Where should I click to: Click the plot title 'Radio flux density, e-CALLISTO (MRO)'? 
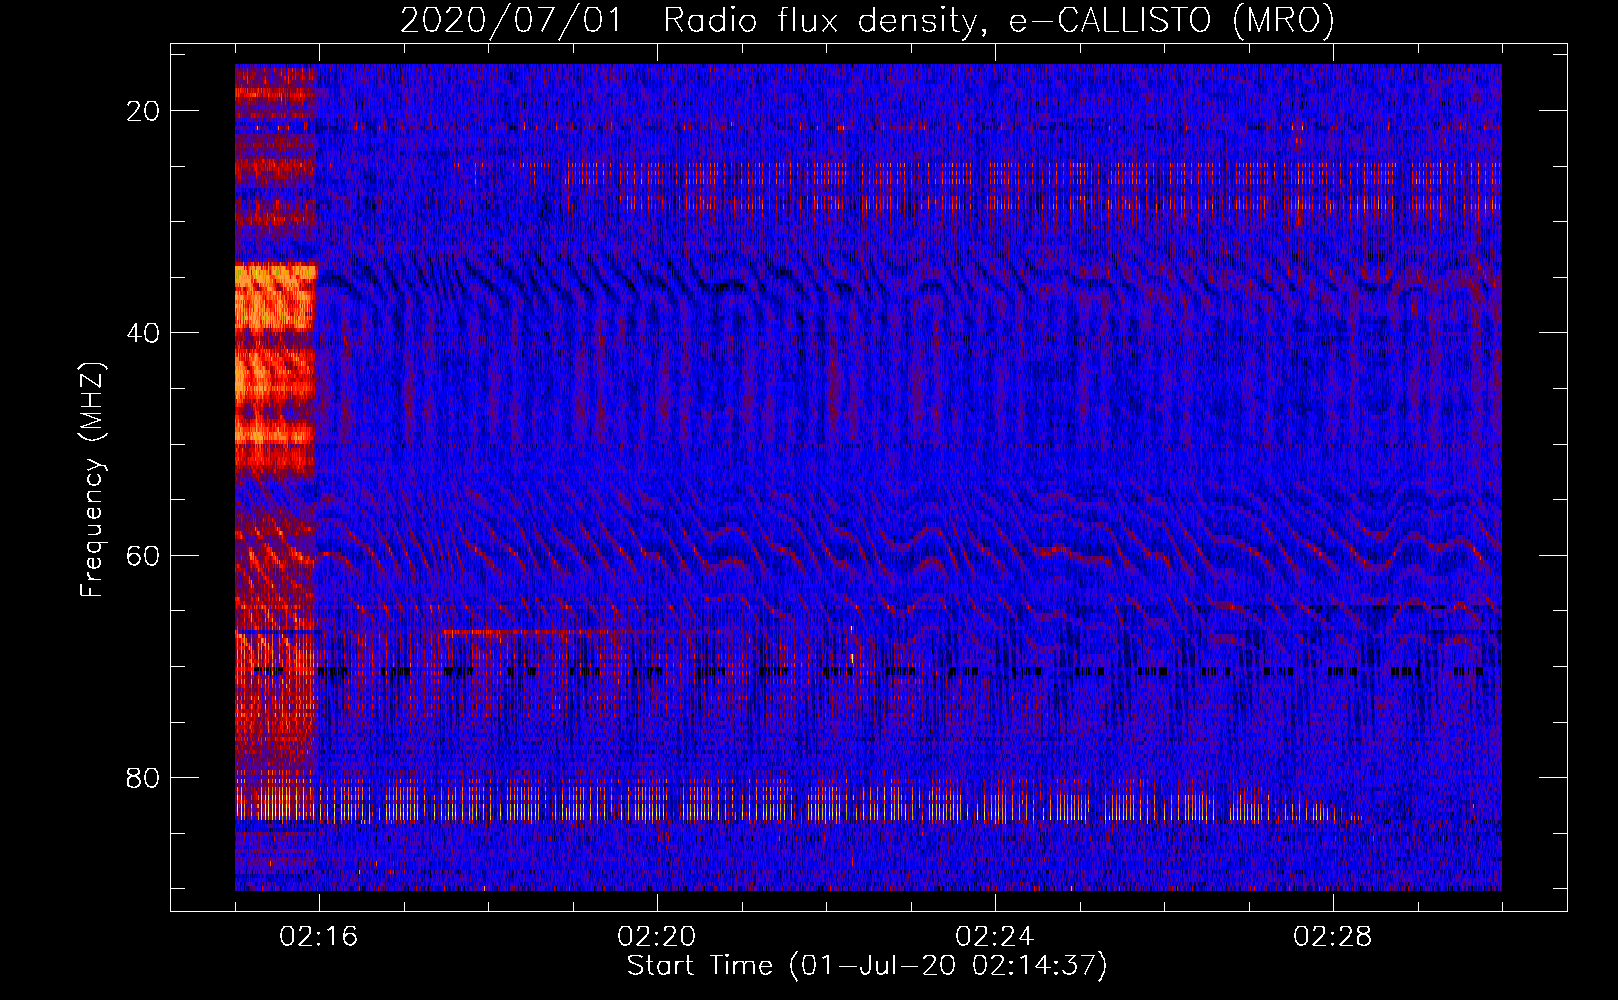pos(998,21)
